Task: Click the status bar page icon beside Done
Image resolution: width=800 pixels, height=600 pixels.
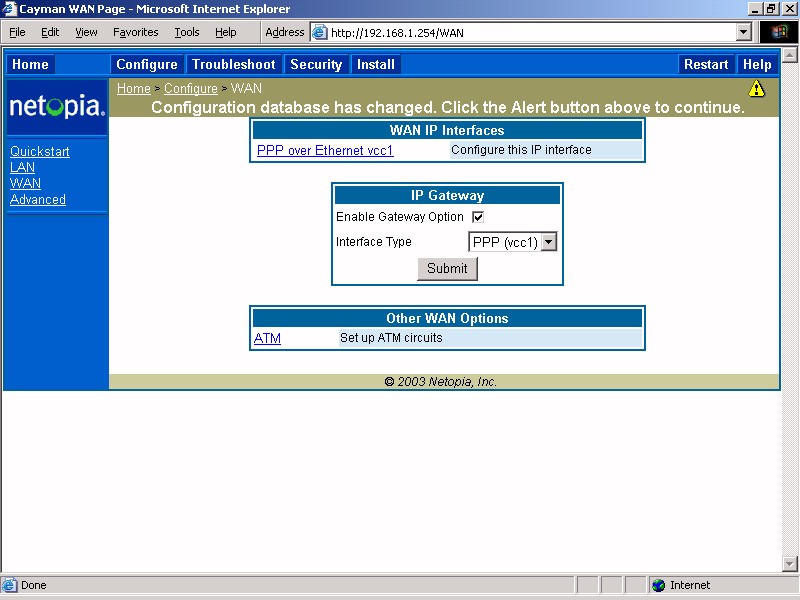Action: (9, 585)
